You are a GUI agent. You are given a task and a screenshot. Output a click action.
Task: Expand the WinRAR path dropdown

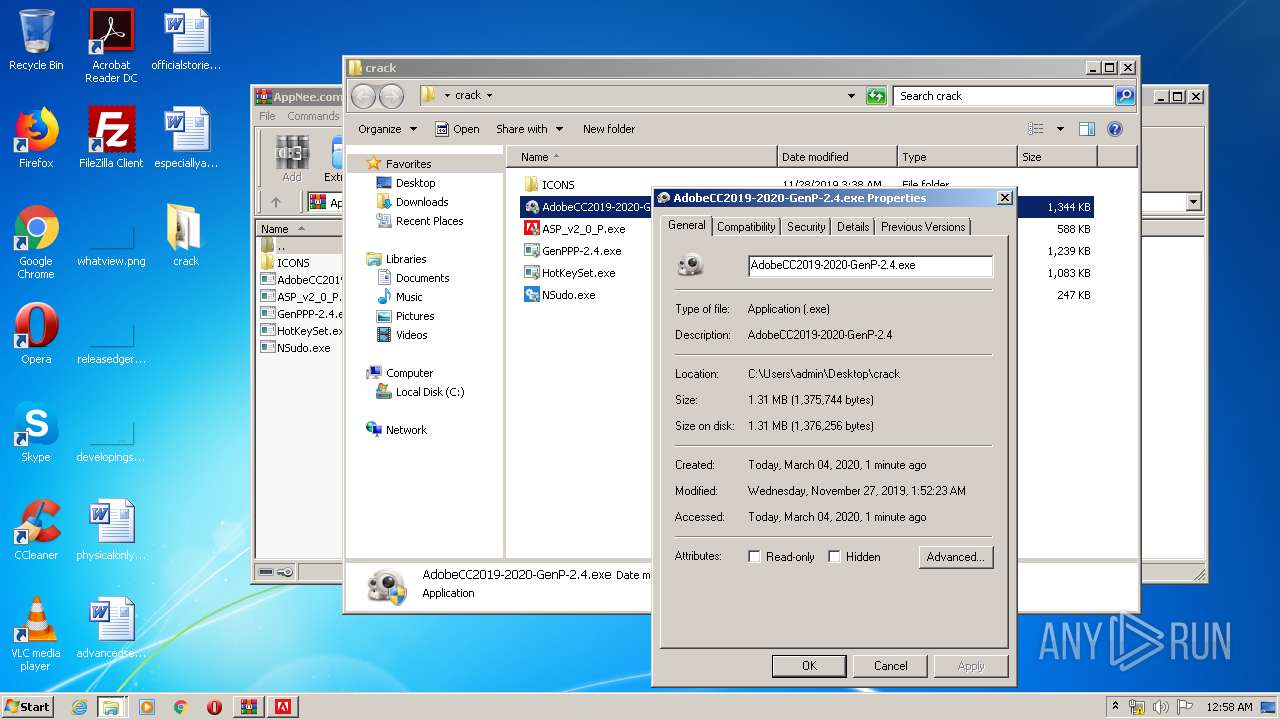point(1193,202)
